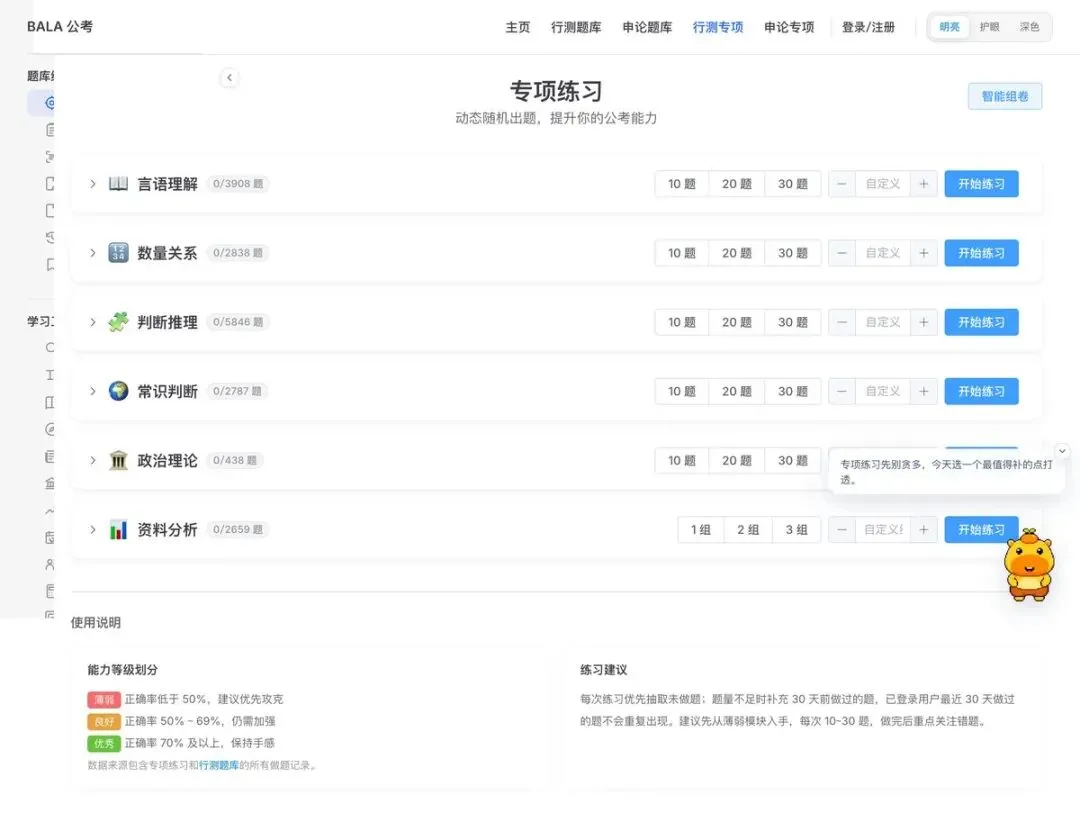This screenshot has height=840, width=1080.
Task: Start practice for 判断推理
Action: point(981,322)
